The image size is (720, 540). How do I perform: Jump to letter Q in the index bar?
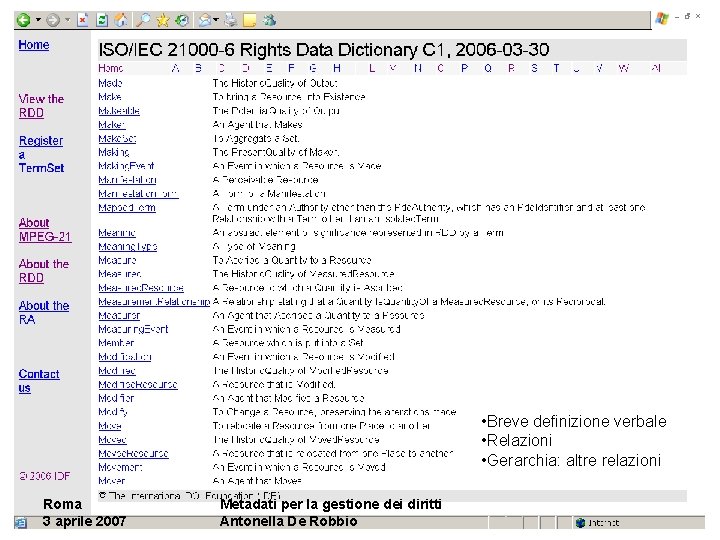coord(488,68)
